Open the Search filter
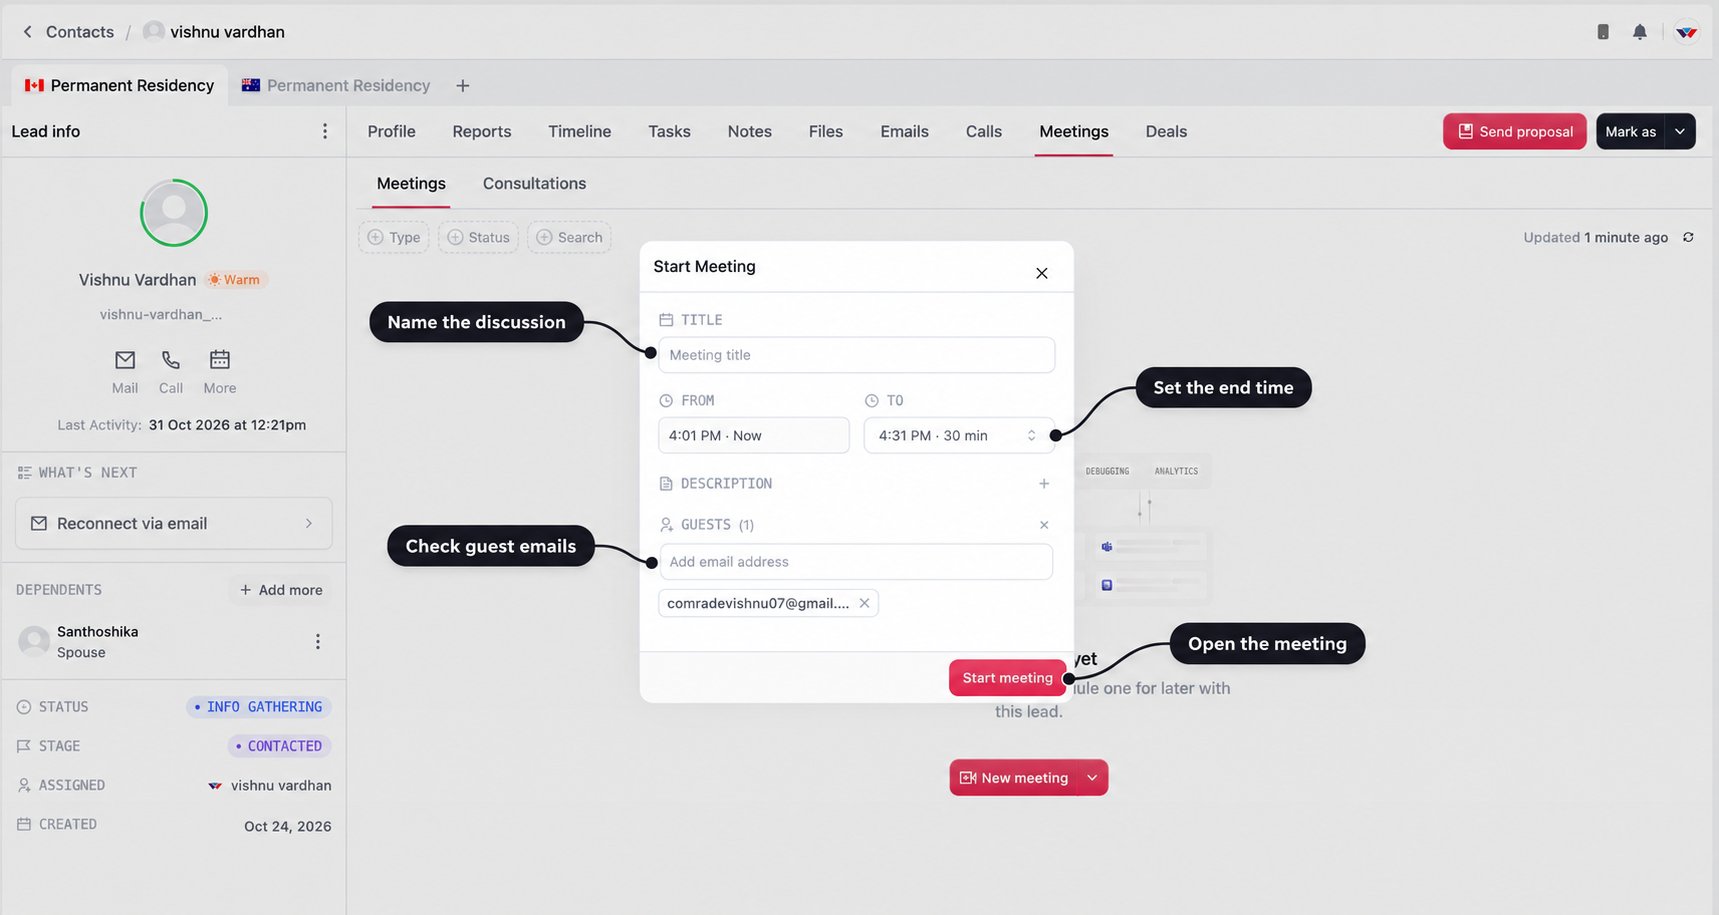The height and width of the screenshot is (915, 1719). click(x=569, y=237)
